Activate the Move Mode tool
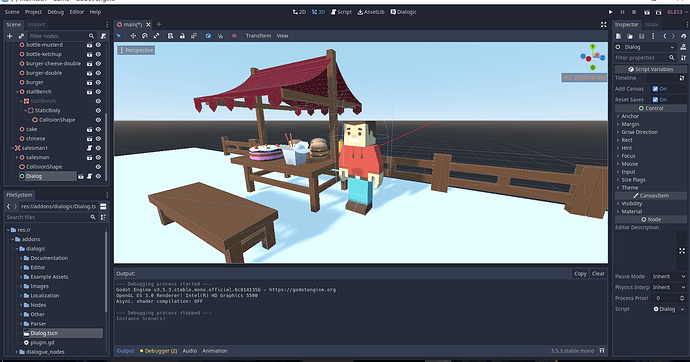 pos(133,36)
